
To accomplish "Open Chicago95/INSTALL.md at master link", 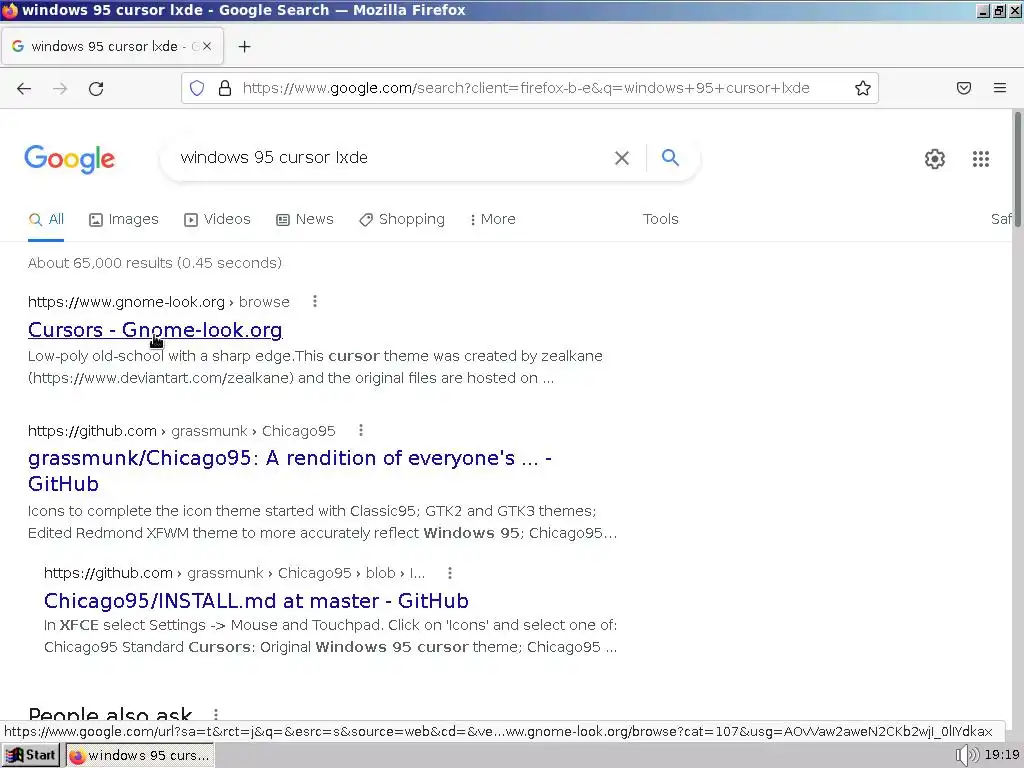I will tap(256, 601).
